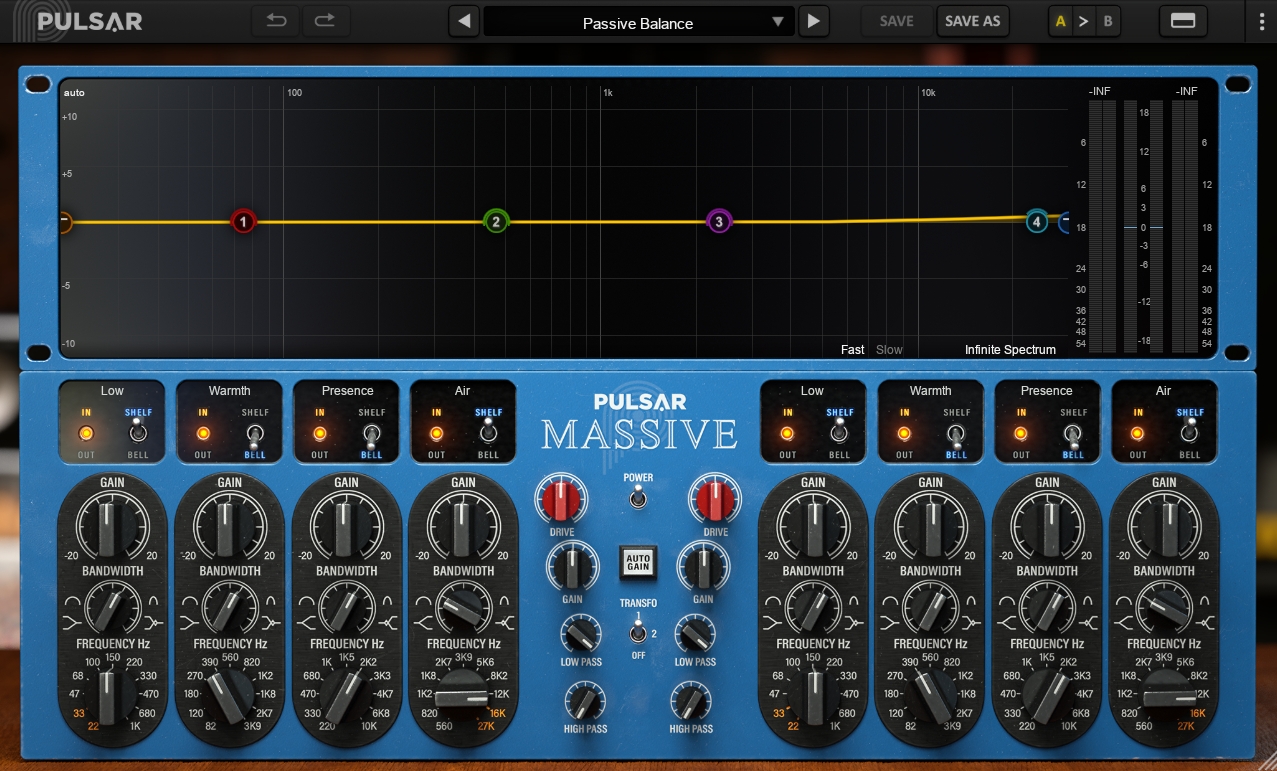The image size is (1277, 771).
Task: Toggle the Infinite Spectrum option
Action: pos(1010,350)
